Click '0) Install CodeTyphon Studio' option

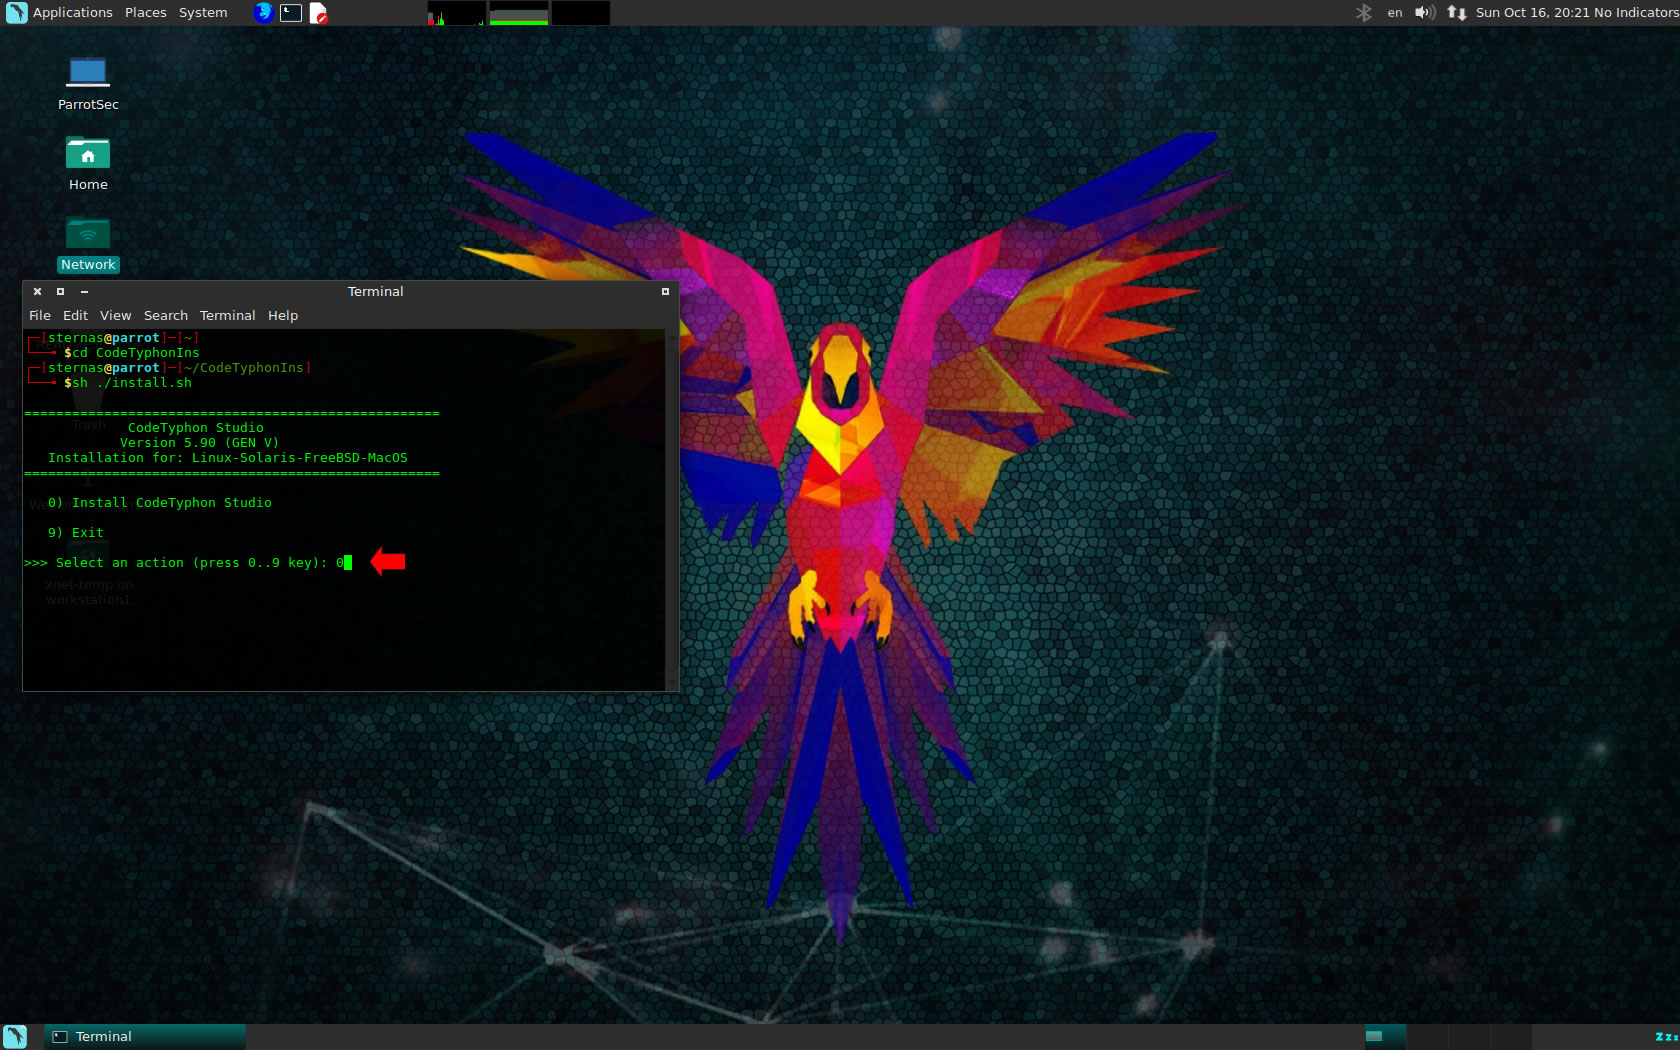[x=160, y=503]
